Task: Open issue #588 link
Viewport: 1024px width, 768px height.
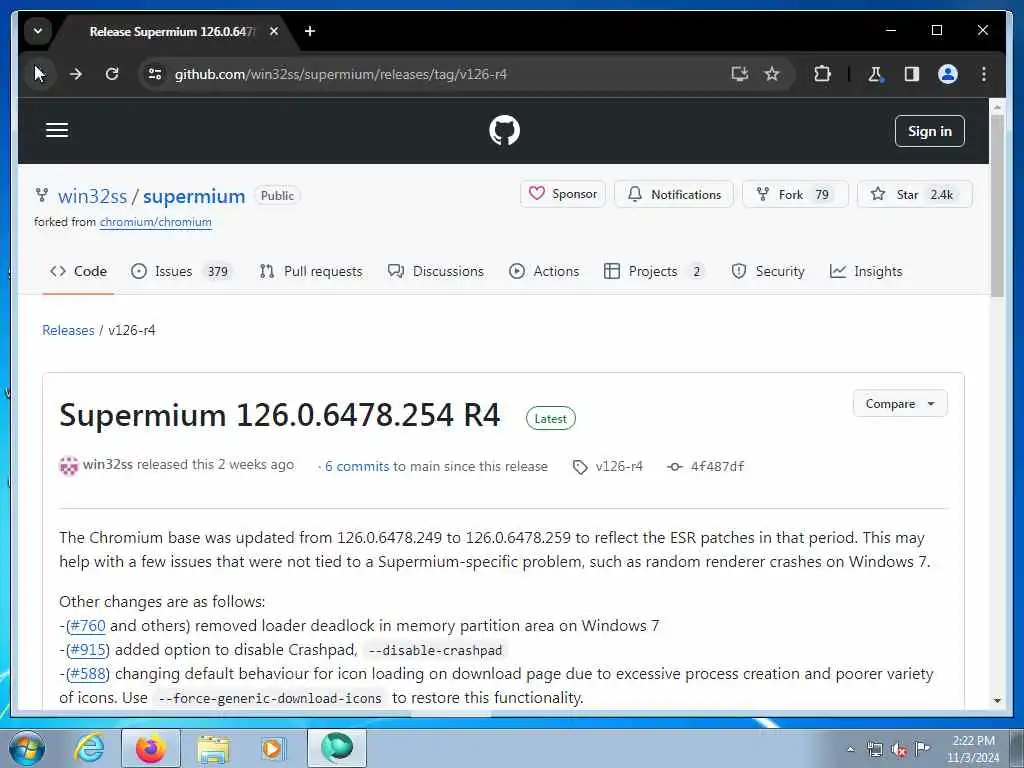Action: pos(88,673)
